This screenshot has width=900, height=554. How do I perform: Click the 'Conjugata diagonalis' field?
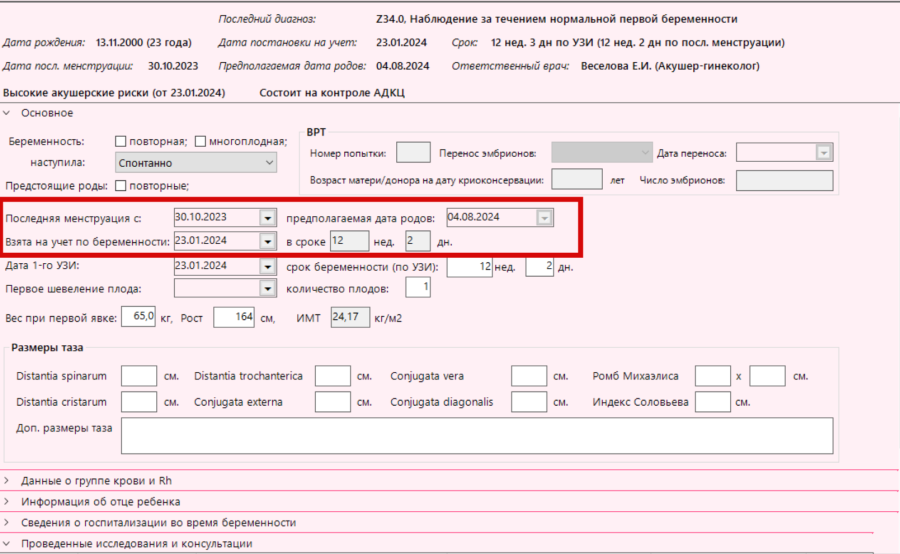point(529,402)
